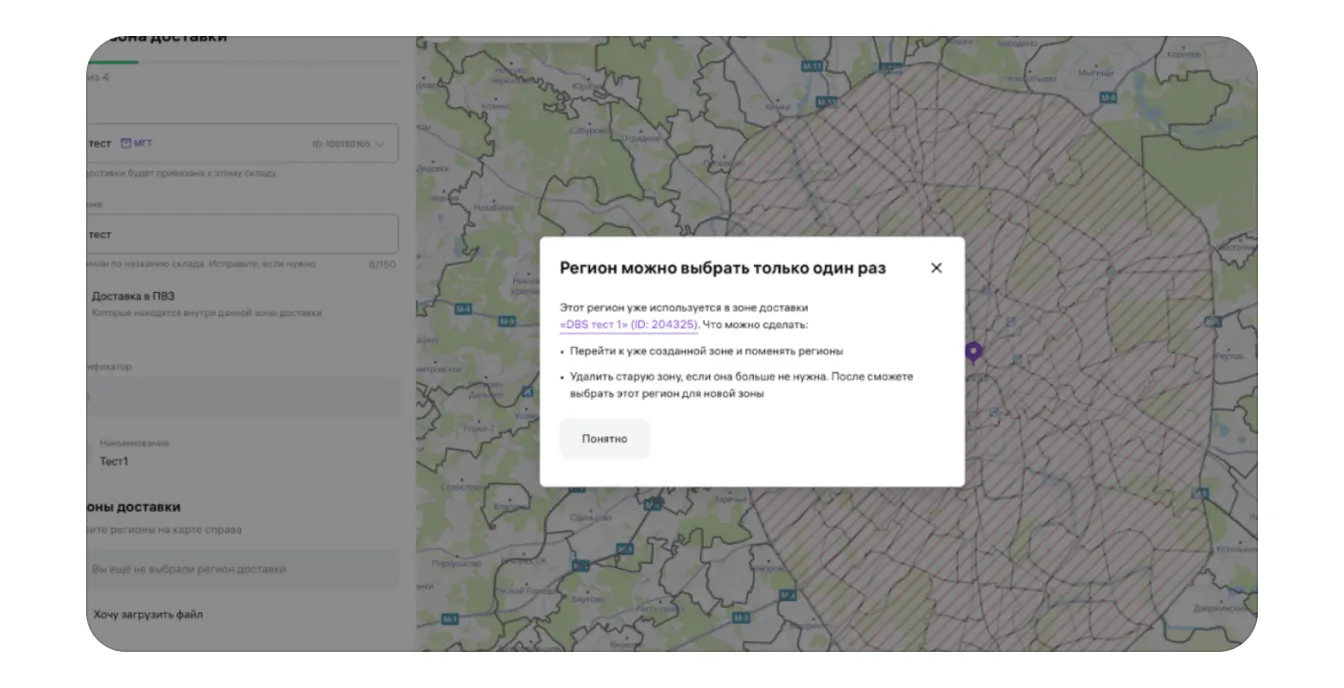Click the Реутов label on the map
The image size is (1344, 688).
coord(1230,356)
